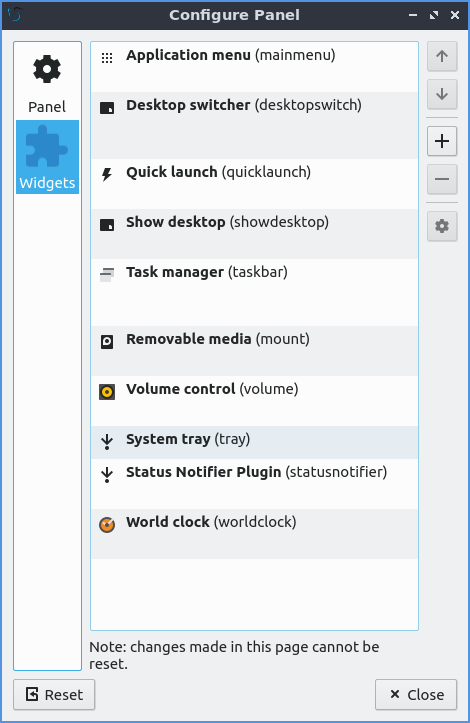Select the Widgets tab
Screen dimensions: 470x723
47,157
